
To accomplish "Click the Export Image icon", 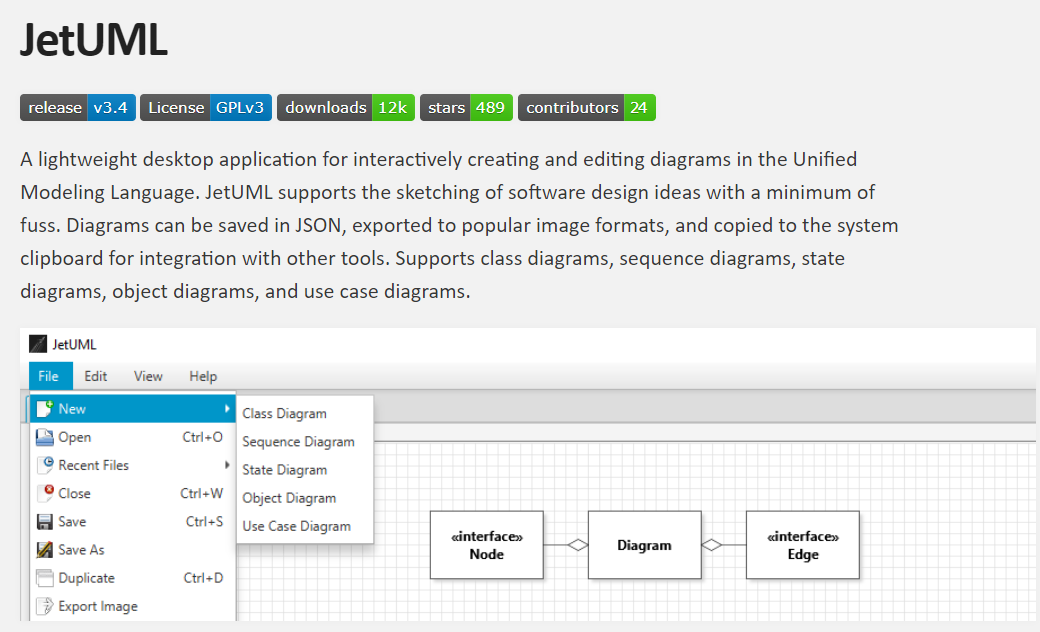I will 44,606.
